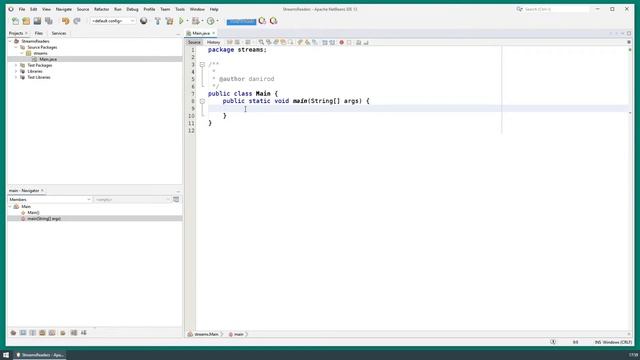Run the project with the green arrow
The height and width of the screenshot is (360, 640).
181,21
